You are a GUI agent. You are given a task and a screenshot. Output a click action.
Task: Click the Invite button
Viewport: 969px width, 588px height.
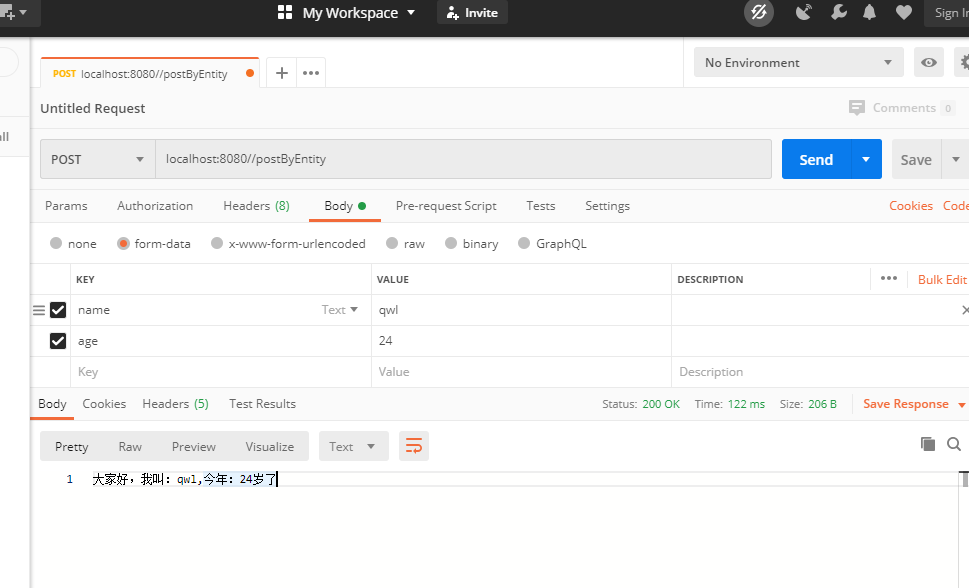[472, 12]
